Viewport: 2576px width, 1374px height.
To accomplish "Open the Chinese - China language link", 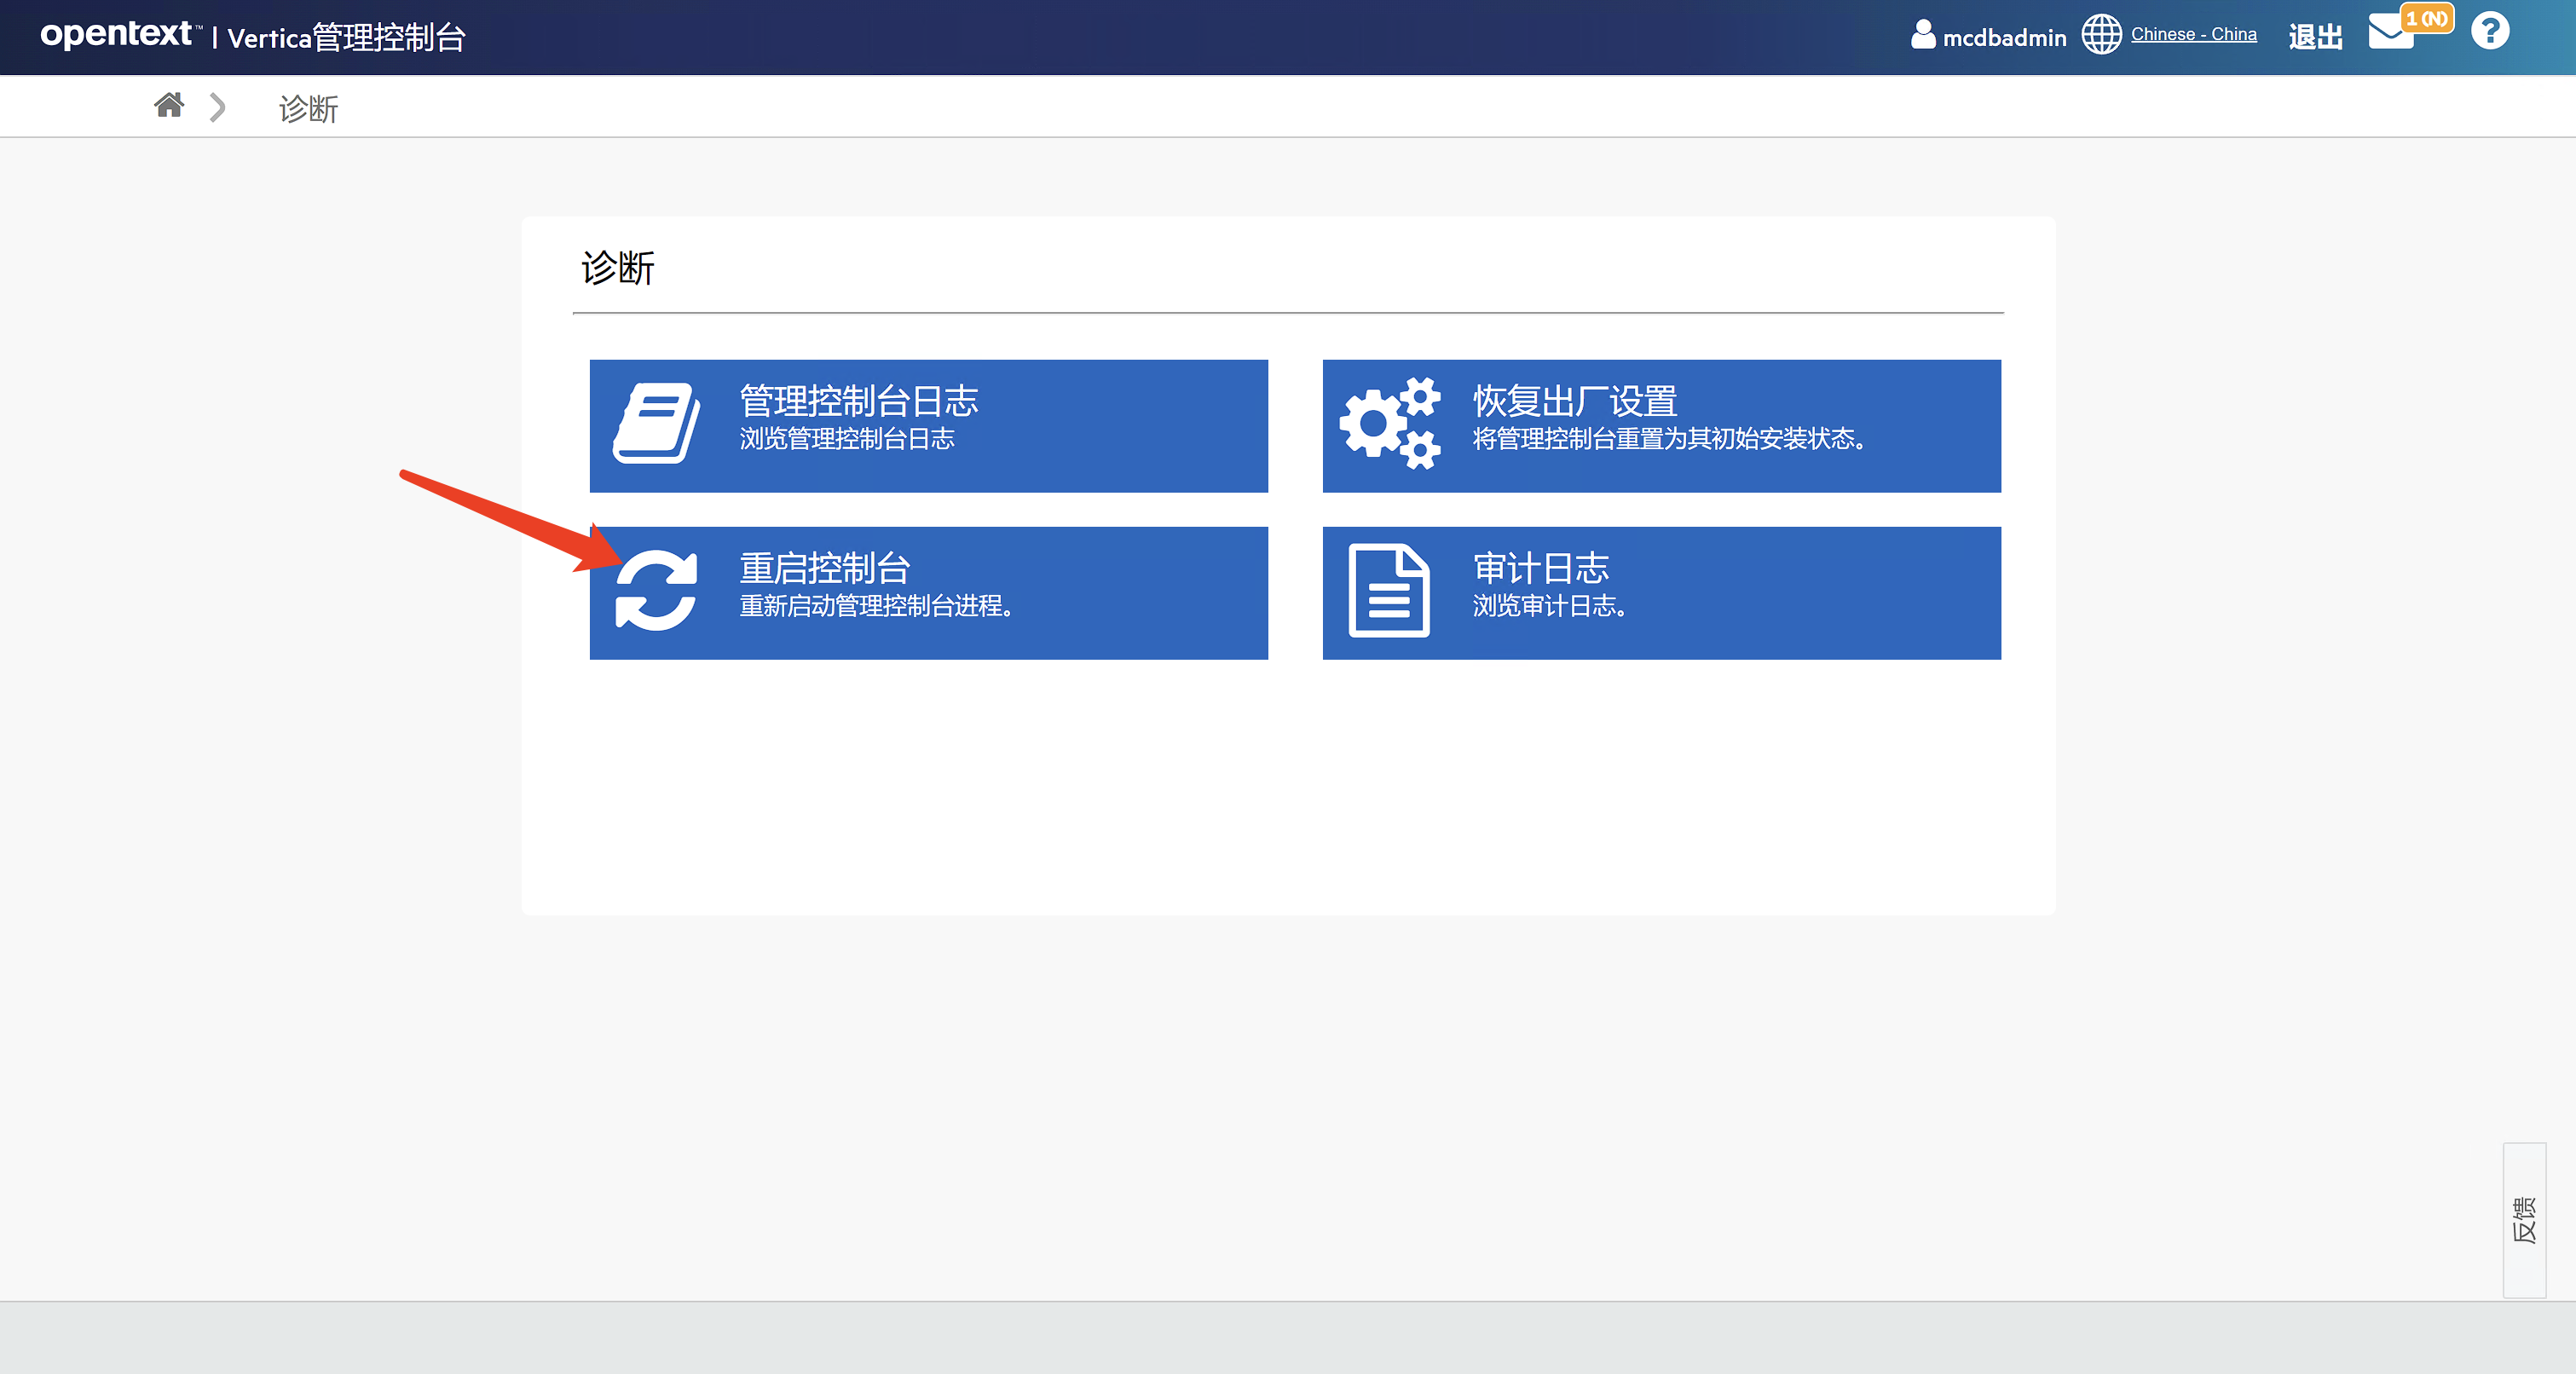I will 2193,34.
